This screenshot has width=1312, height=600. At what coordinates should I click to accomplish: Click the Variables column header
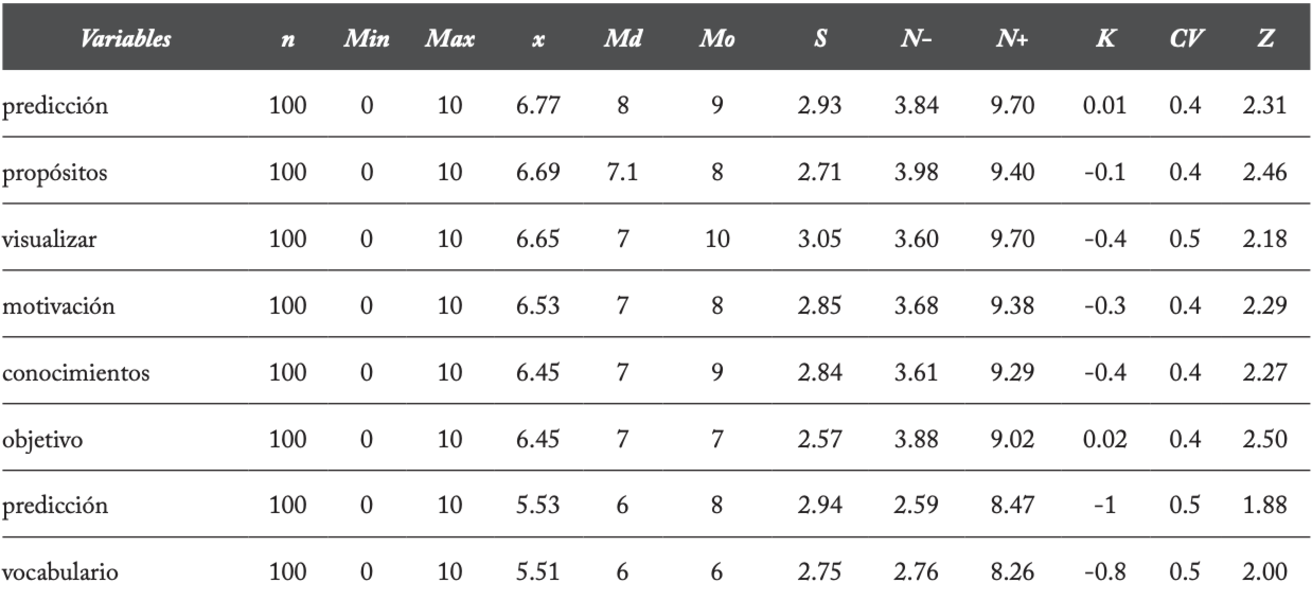[126, 41]
